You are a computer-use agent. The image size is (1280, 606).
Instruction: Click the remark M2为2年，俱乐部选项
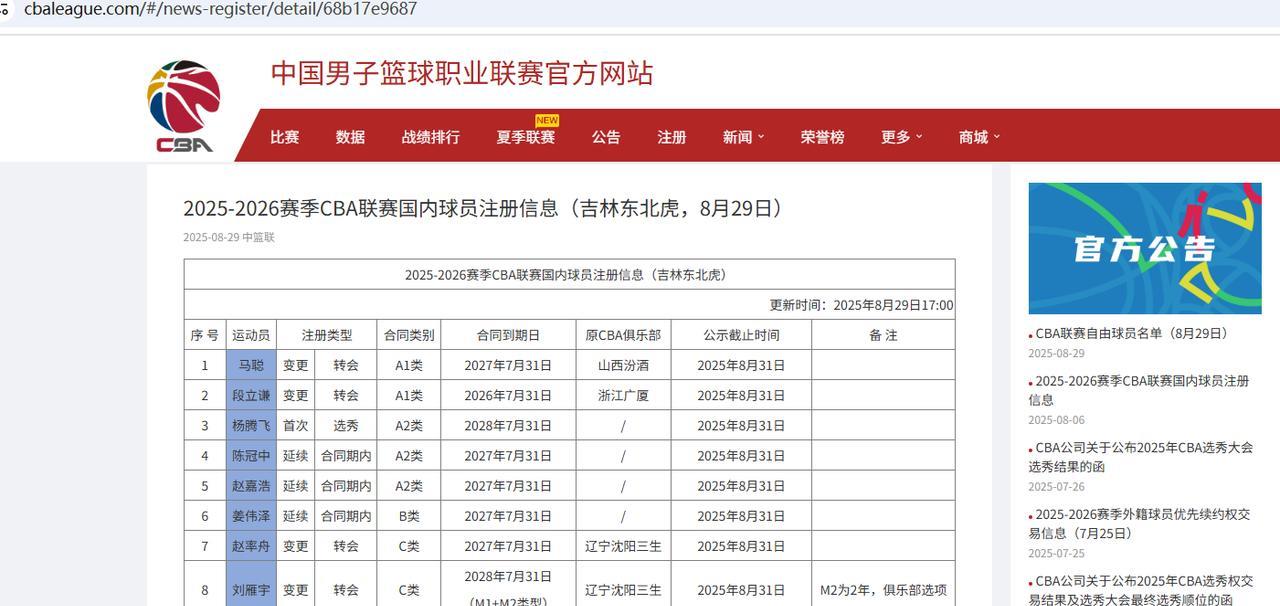883,590
